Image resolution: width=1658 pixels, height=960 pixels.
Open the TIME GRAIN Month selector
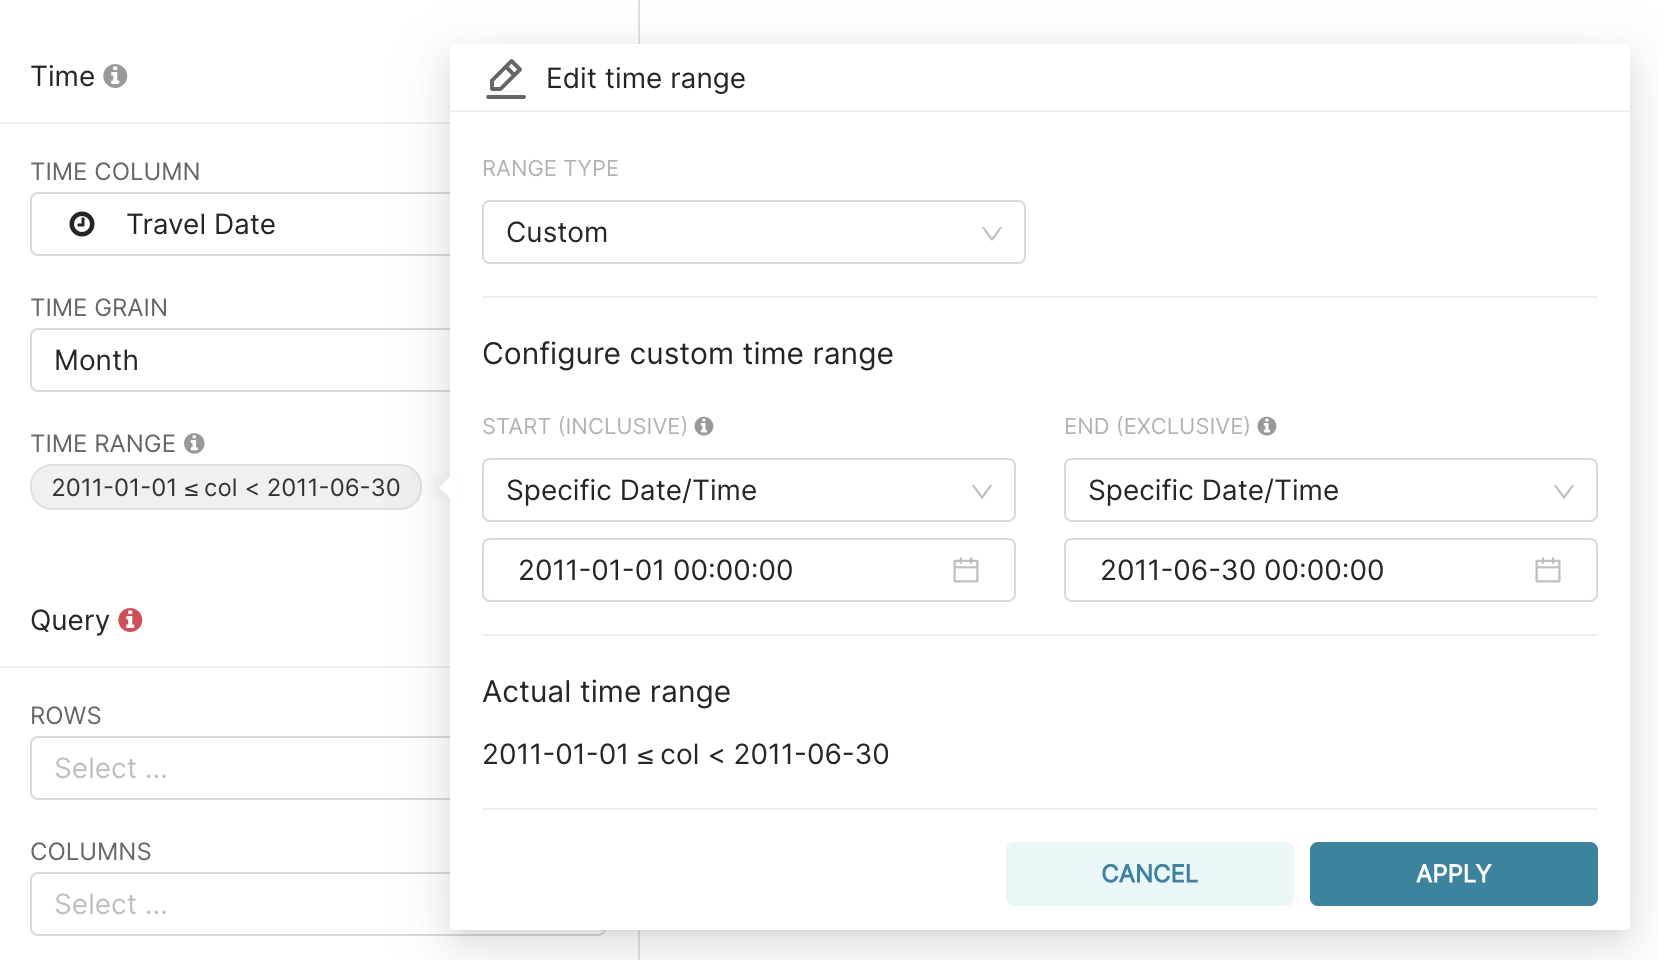point(240,360)
